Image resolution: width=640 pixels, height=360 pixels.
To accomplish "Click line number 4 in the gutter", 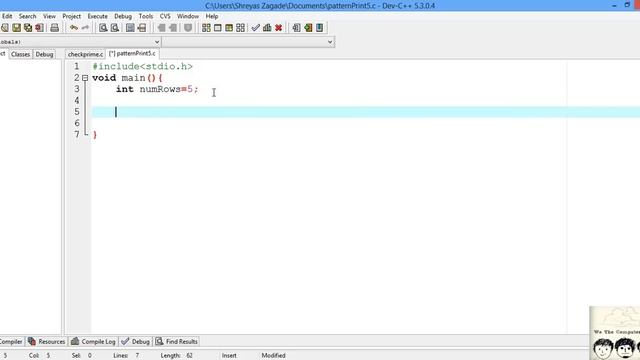I will [x=77, y=101].
